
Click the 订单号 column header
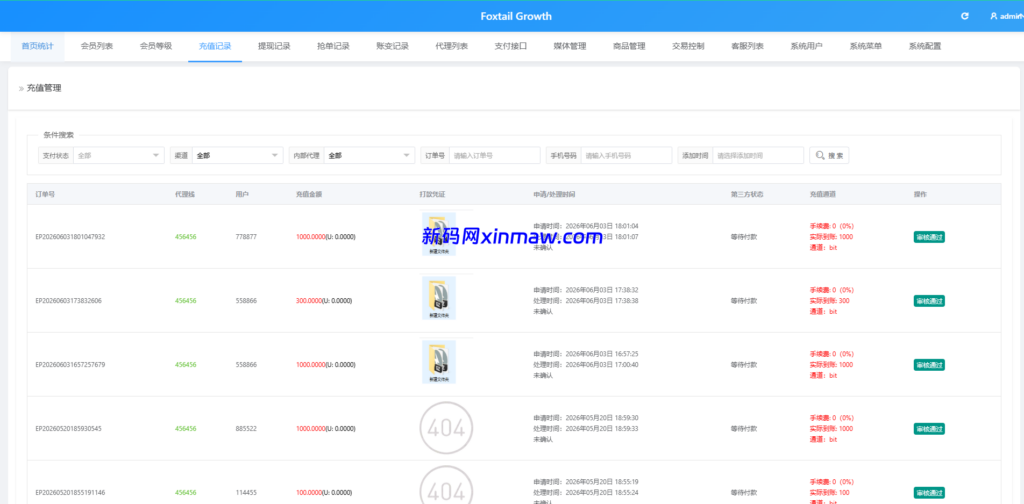45,195
